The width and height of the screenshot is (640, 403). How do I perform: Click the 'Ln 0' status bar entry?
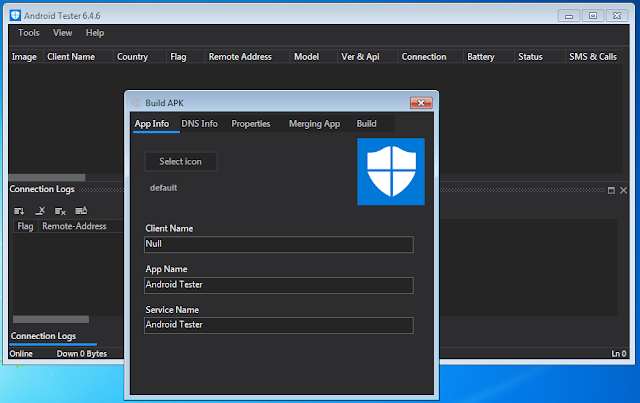tap(619, 354)
